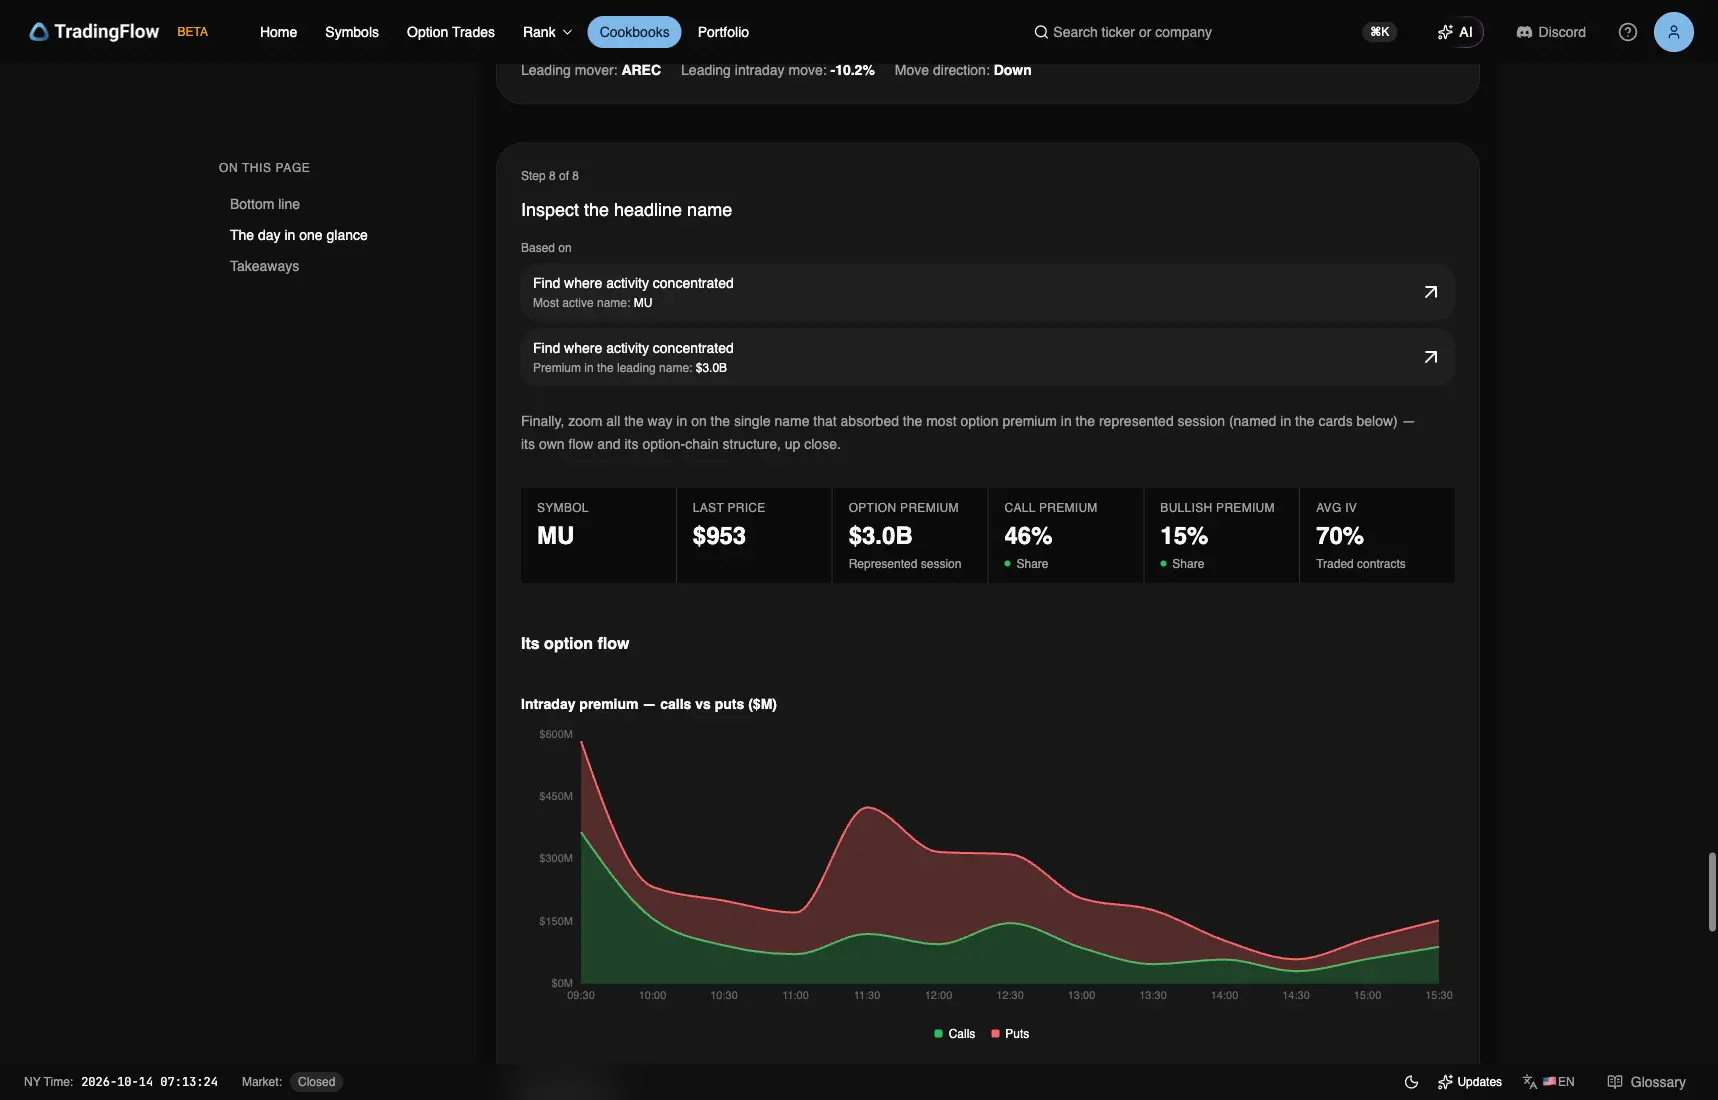Click the search magnifier icon
Image resolution: width=1718 pixels, height=1100 pixels.
[1041, 32]
